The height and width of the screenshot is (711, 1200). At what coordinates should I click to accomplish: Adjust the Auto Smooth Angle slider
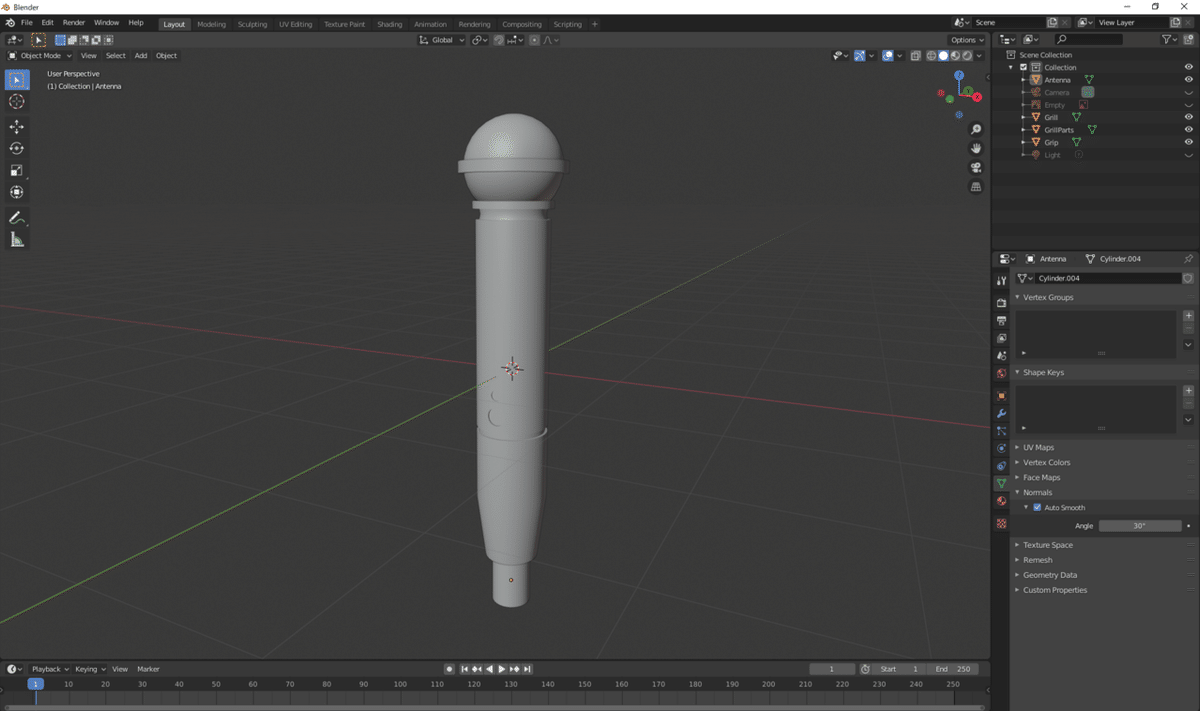pyautogui.click(x=1139, y=526)
